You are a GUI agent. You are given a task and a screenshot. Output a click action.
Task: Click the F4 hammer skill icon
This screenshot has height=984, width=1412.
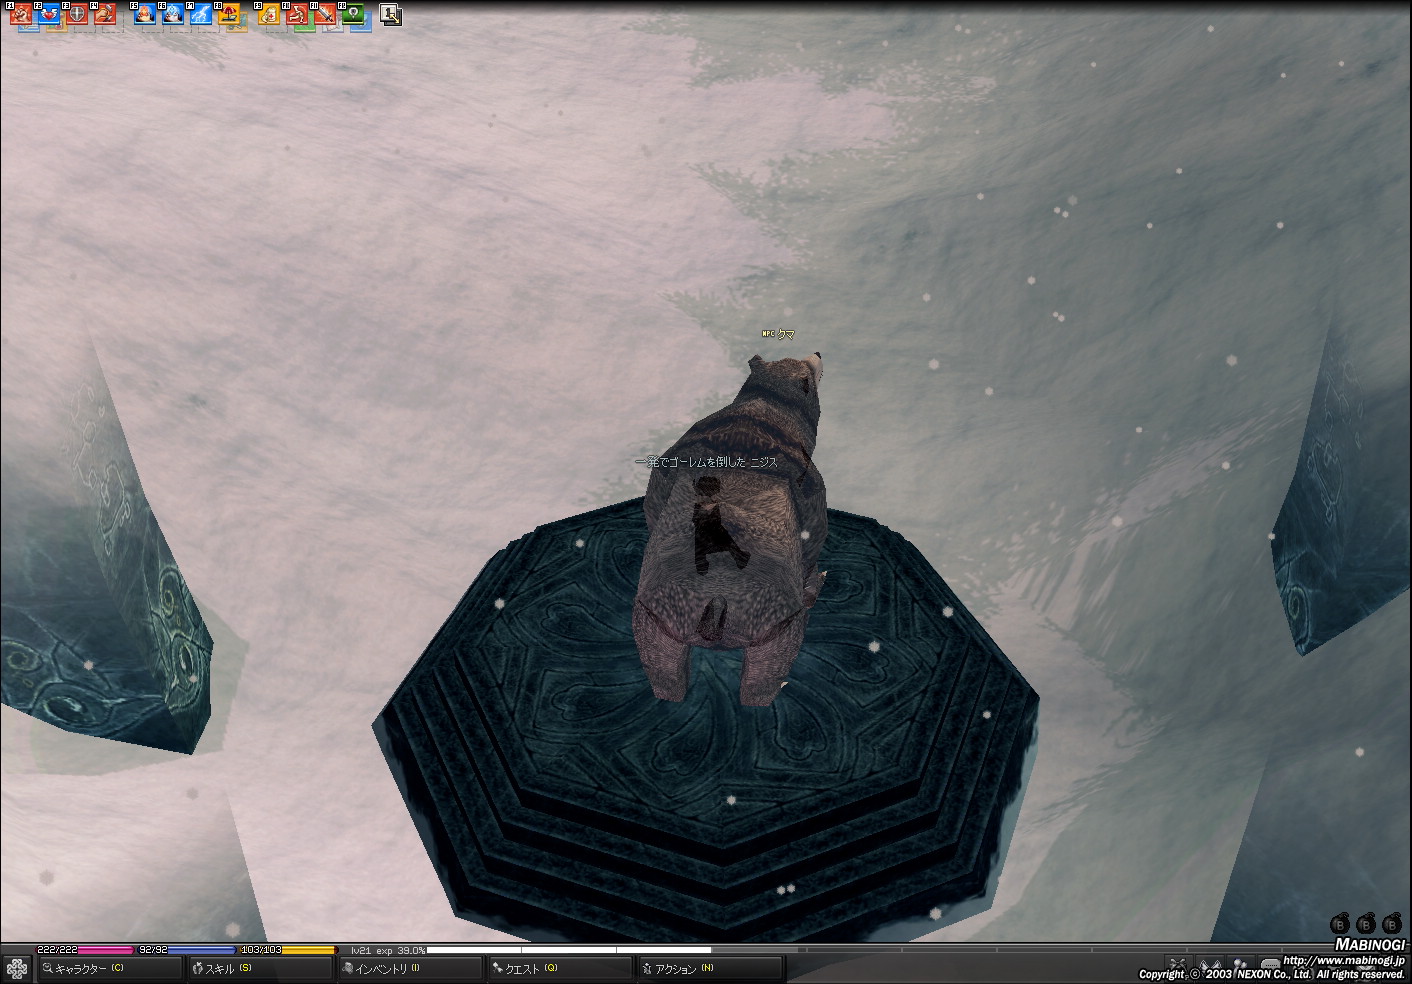(106, 15)
